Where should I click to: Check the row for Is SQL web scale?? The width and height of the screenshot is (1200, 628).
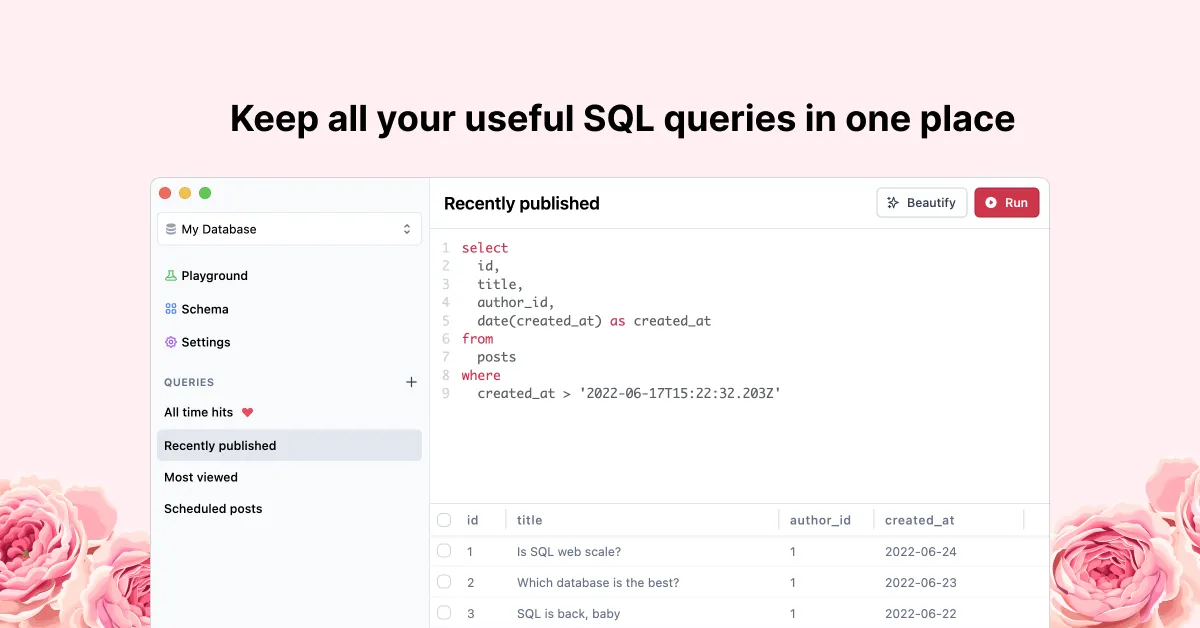(x=444, y=551)
